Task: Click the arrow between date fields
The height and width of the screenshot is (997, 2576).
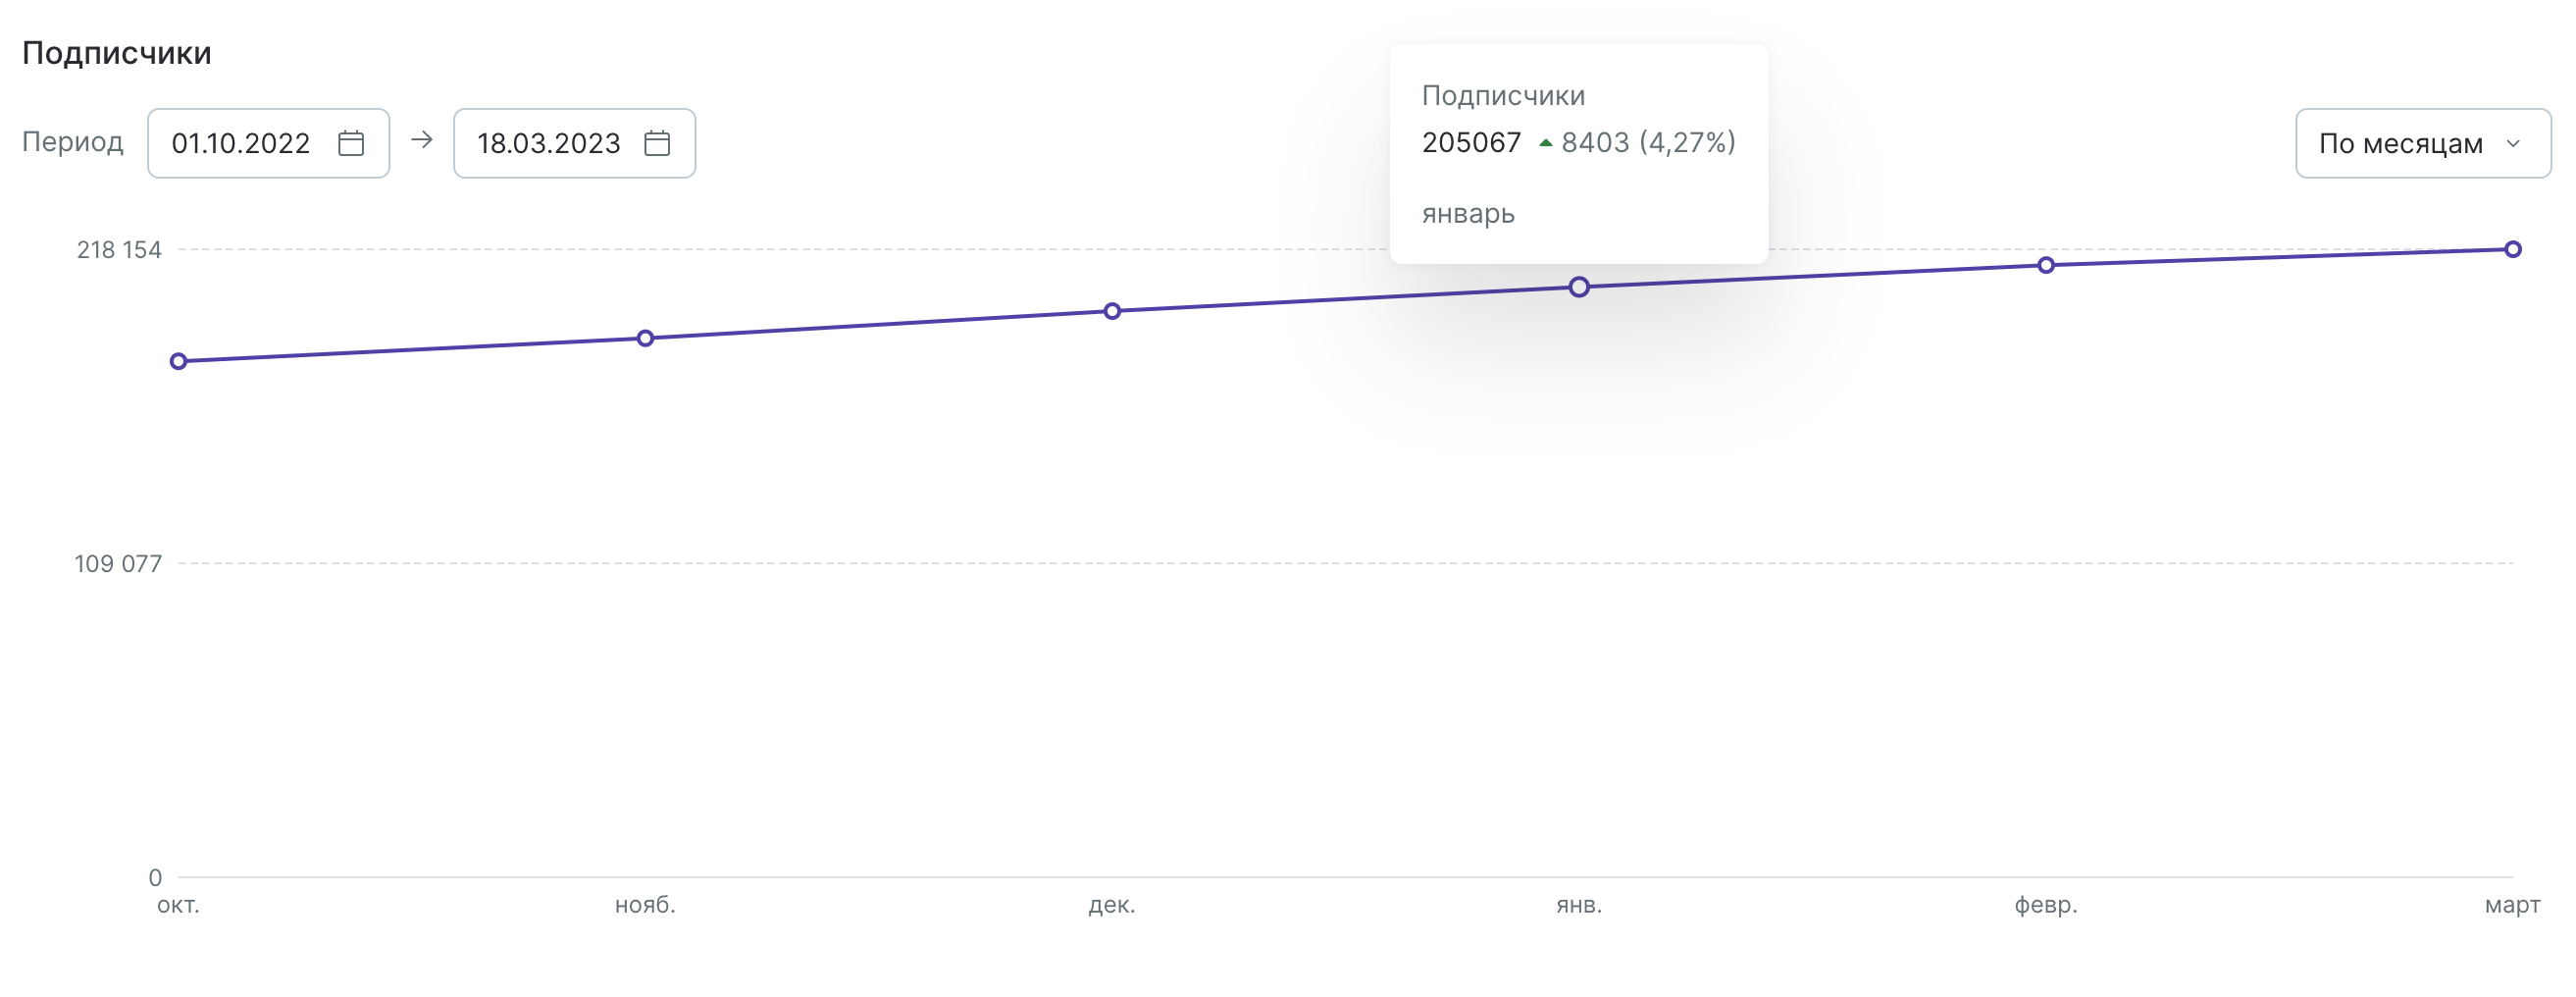Action: click(422, 140)
